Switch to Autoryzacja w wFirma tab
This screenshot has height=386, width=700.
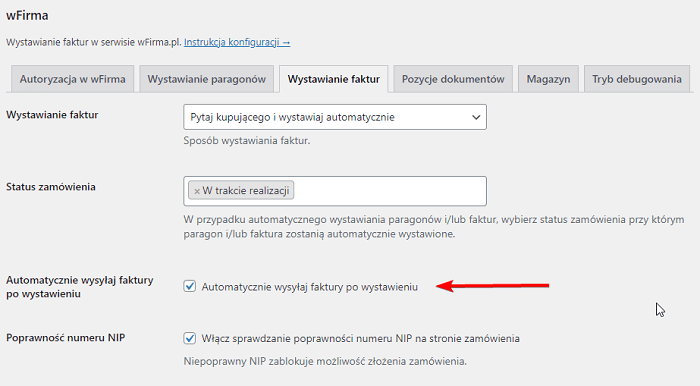tap(72, 79)
